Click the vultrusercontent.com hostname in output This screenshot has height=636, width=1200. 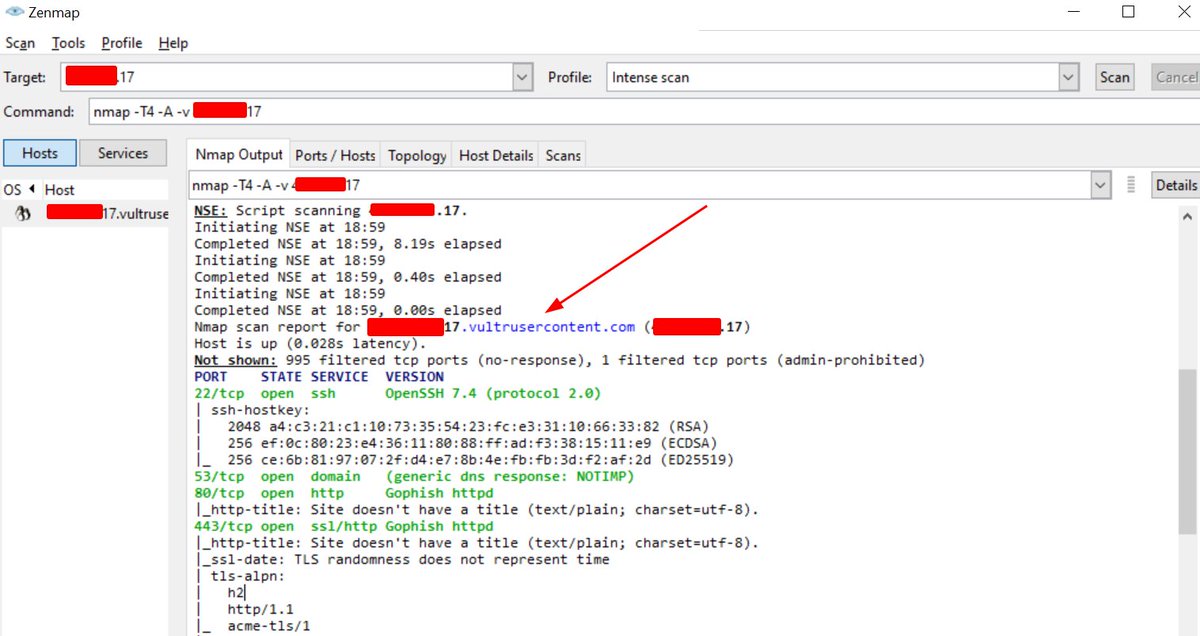552,327
